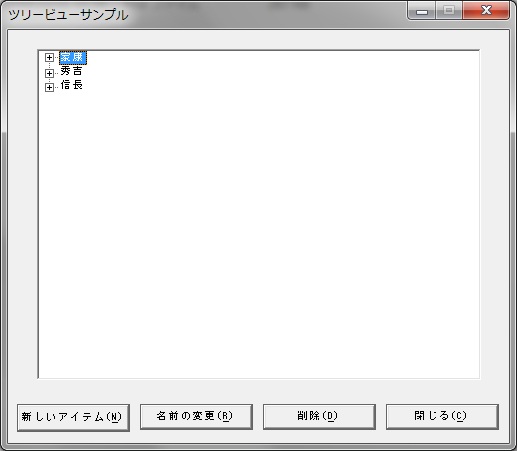
Task: Click the 名前の変更(R) button
Action: click(x=196, y=417)
